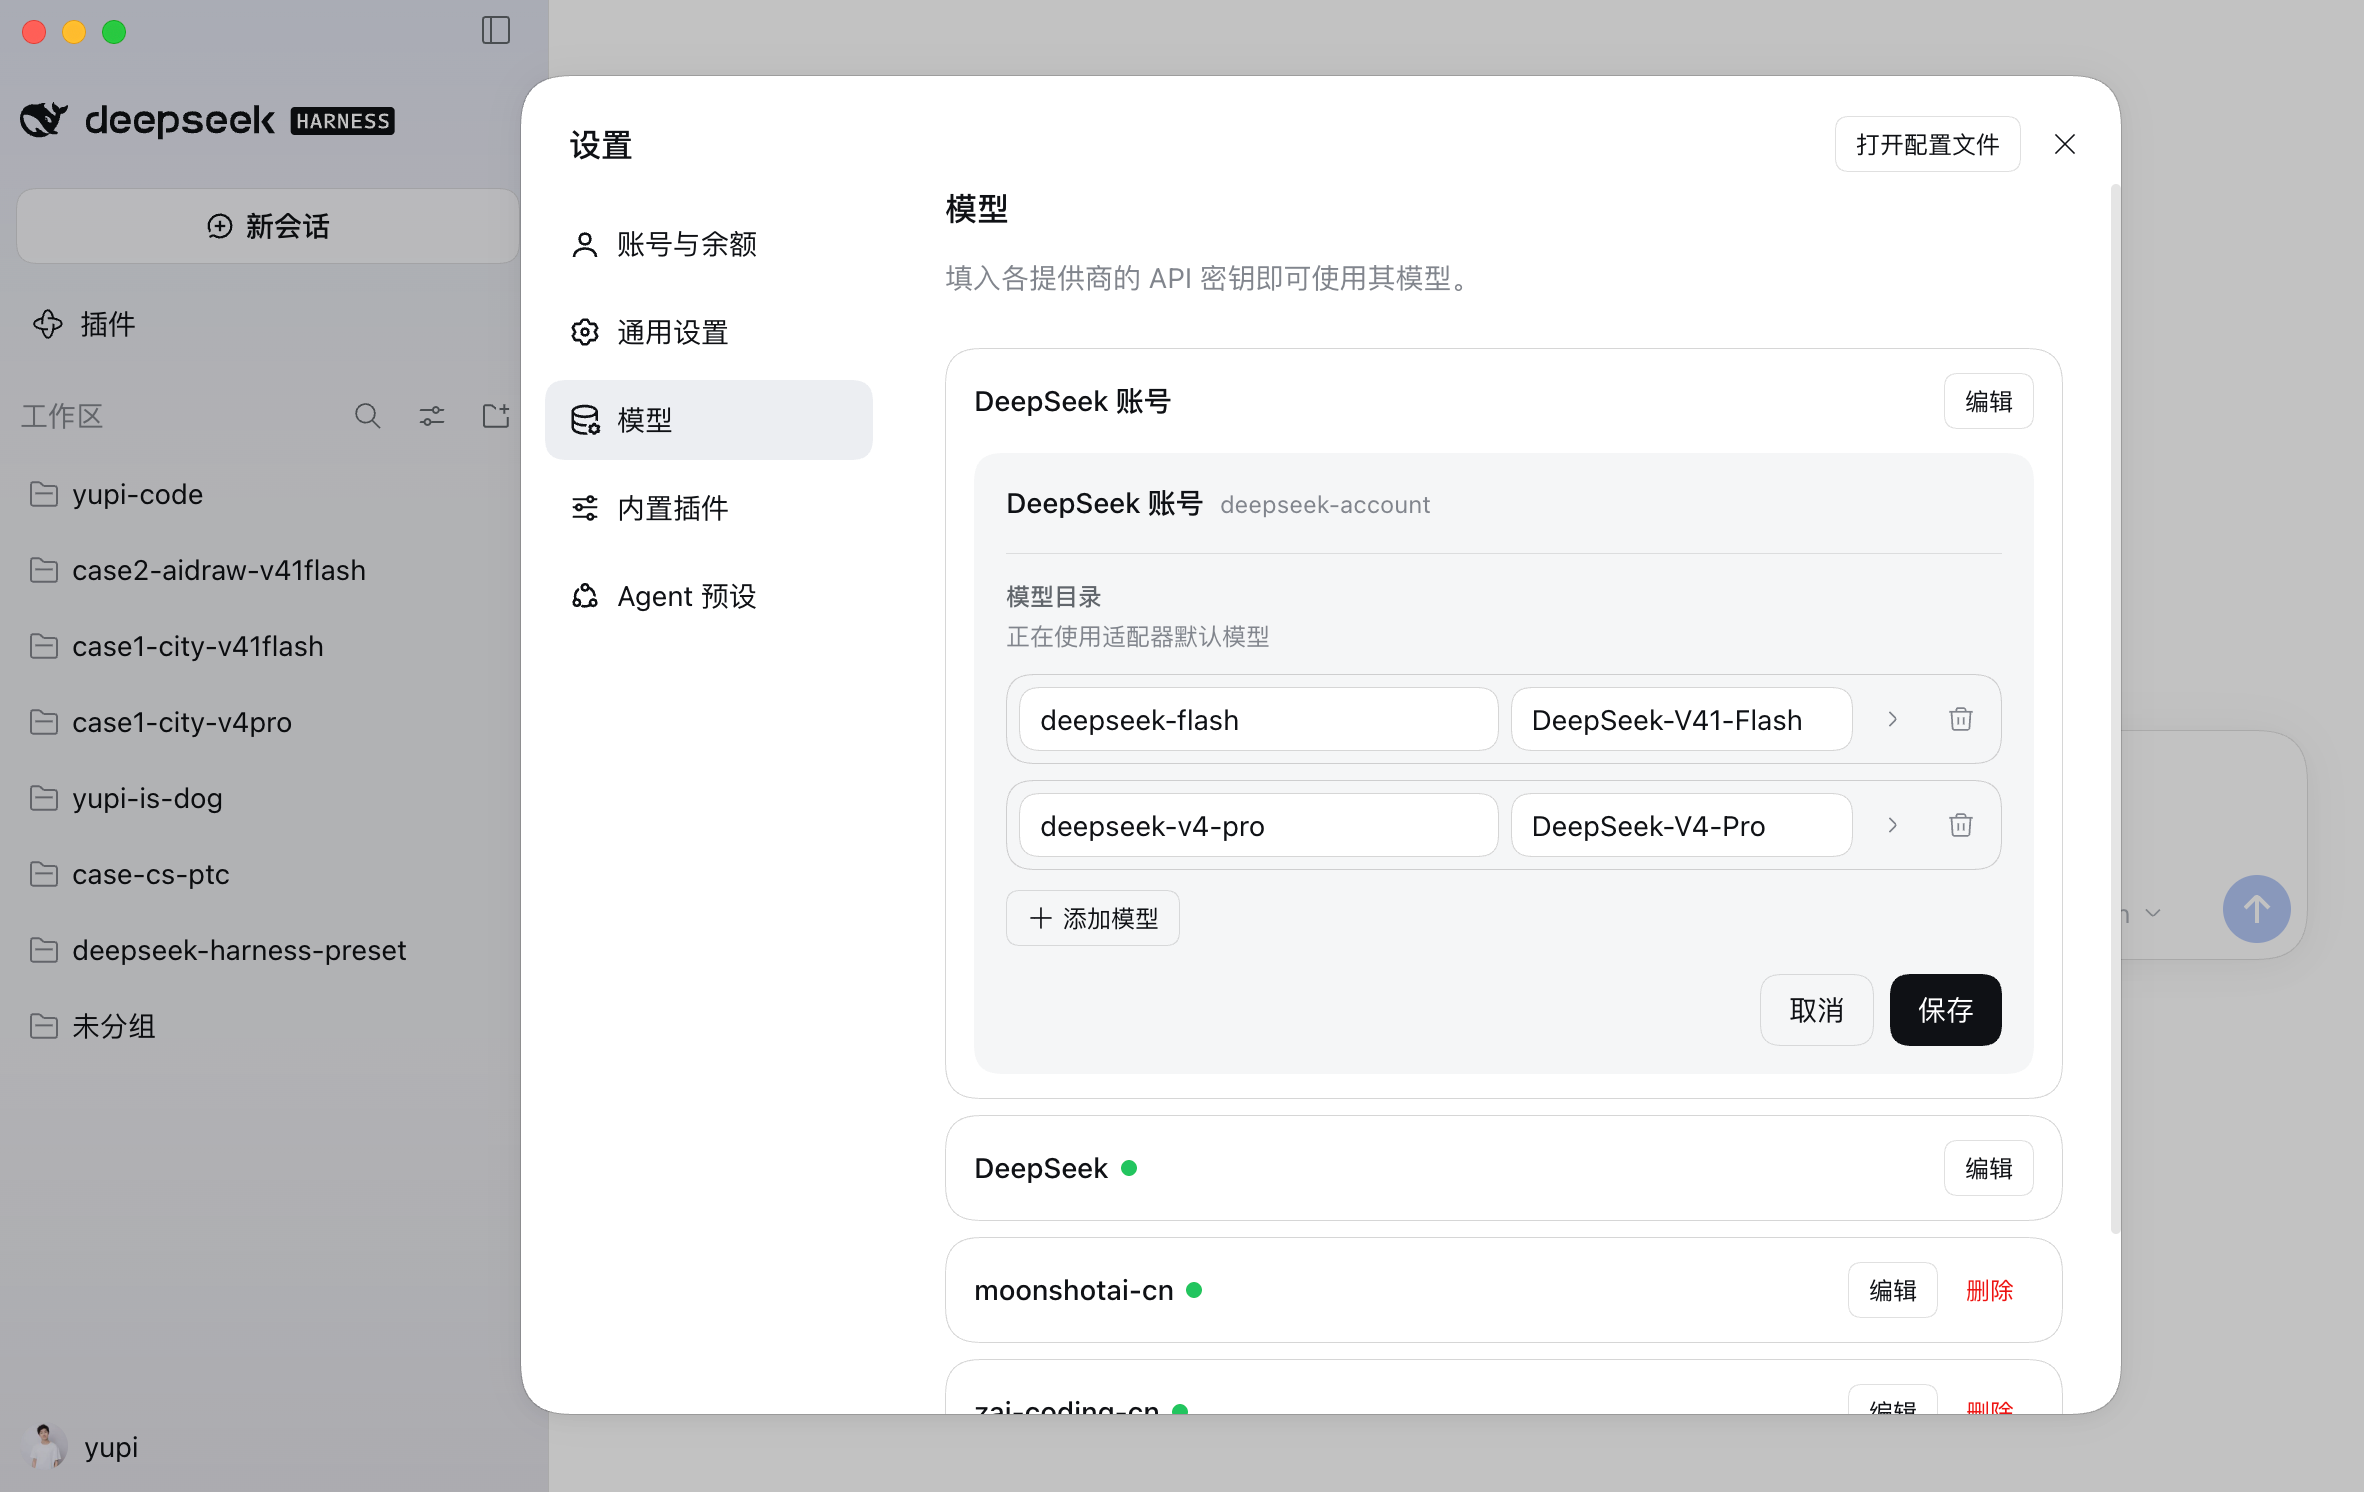Send message with the blue arrow button
The image size is (2364, 1492).
[x=2256, y=909]
